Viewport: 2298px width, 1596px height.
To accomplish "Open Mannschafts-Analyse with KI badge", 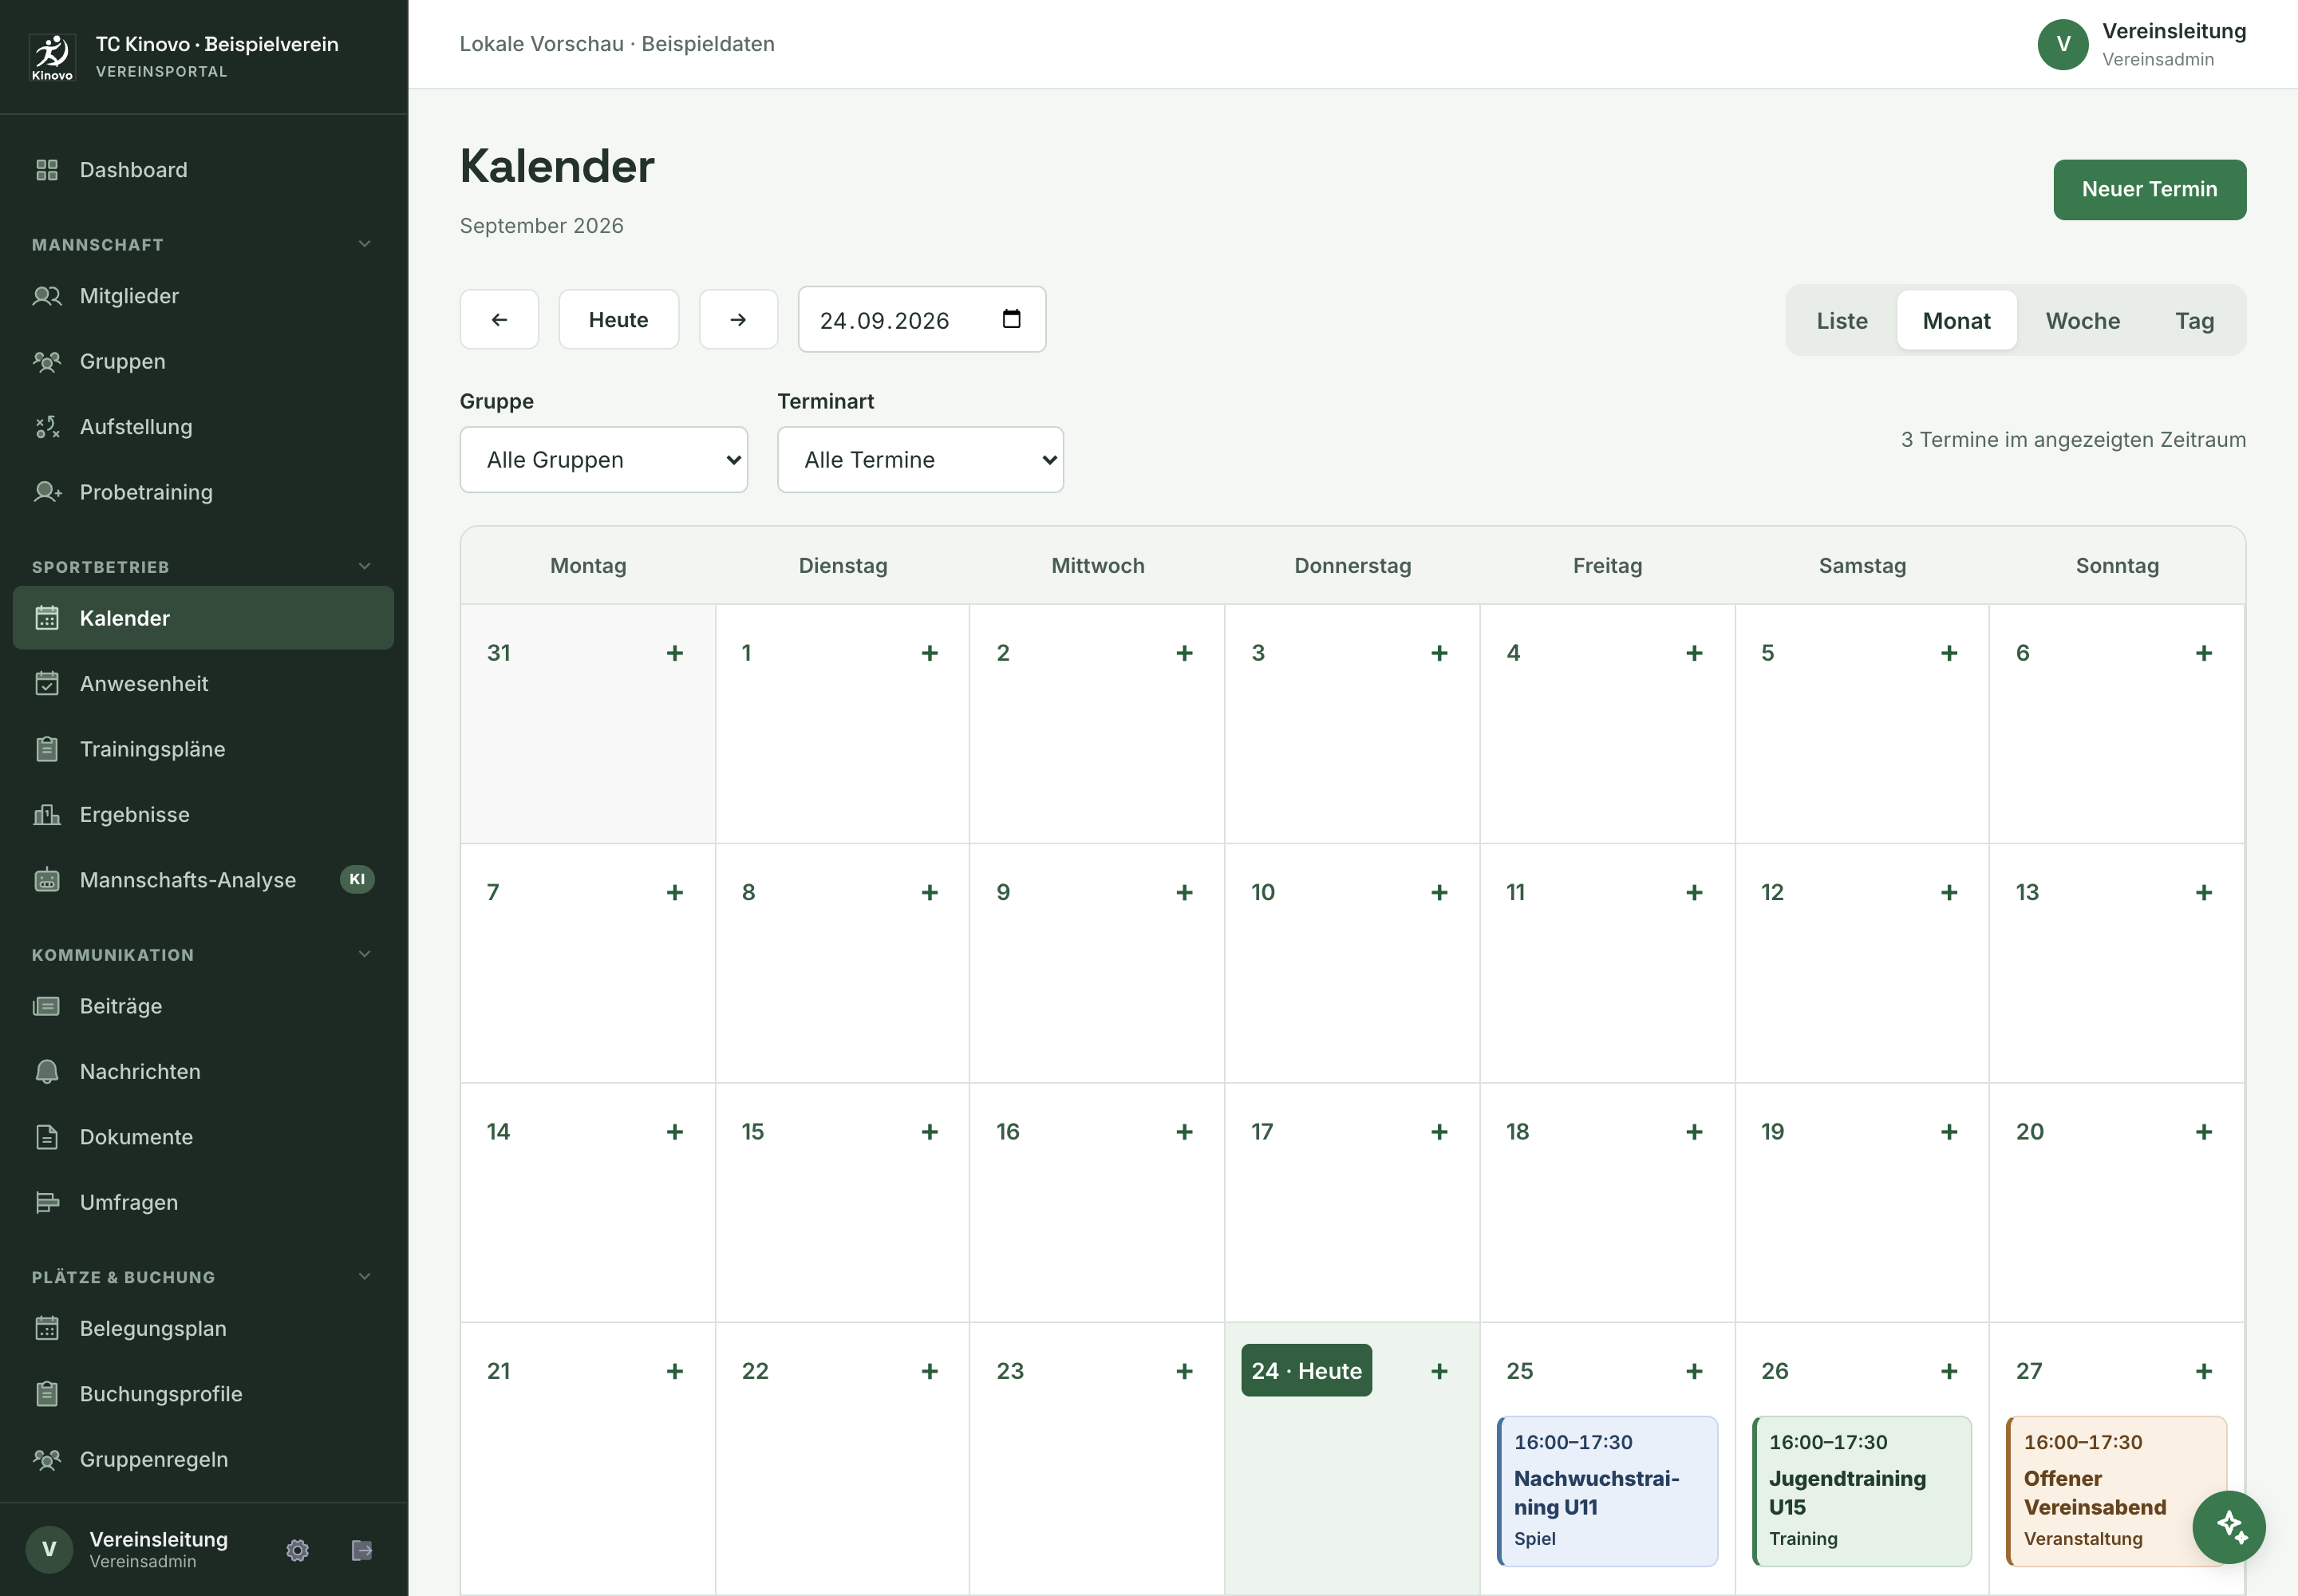I will (203, 880).
